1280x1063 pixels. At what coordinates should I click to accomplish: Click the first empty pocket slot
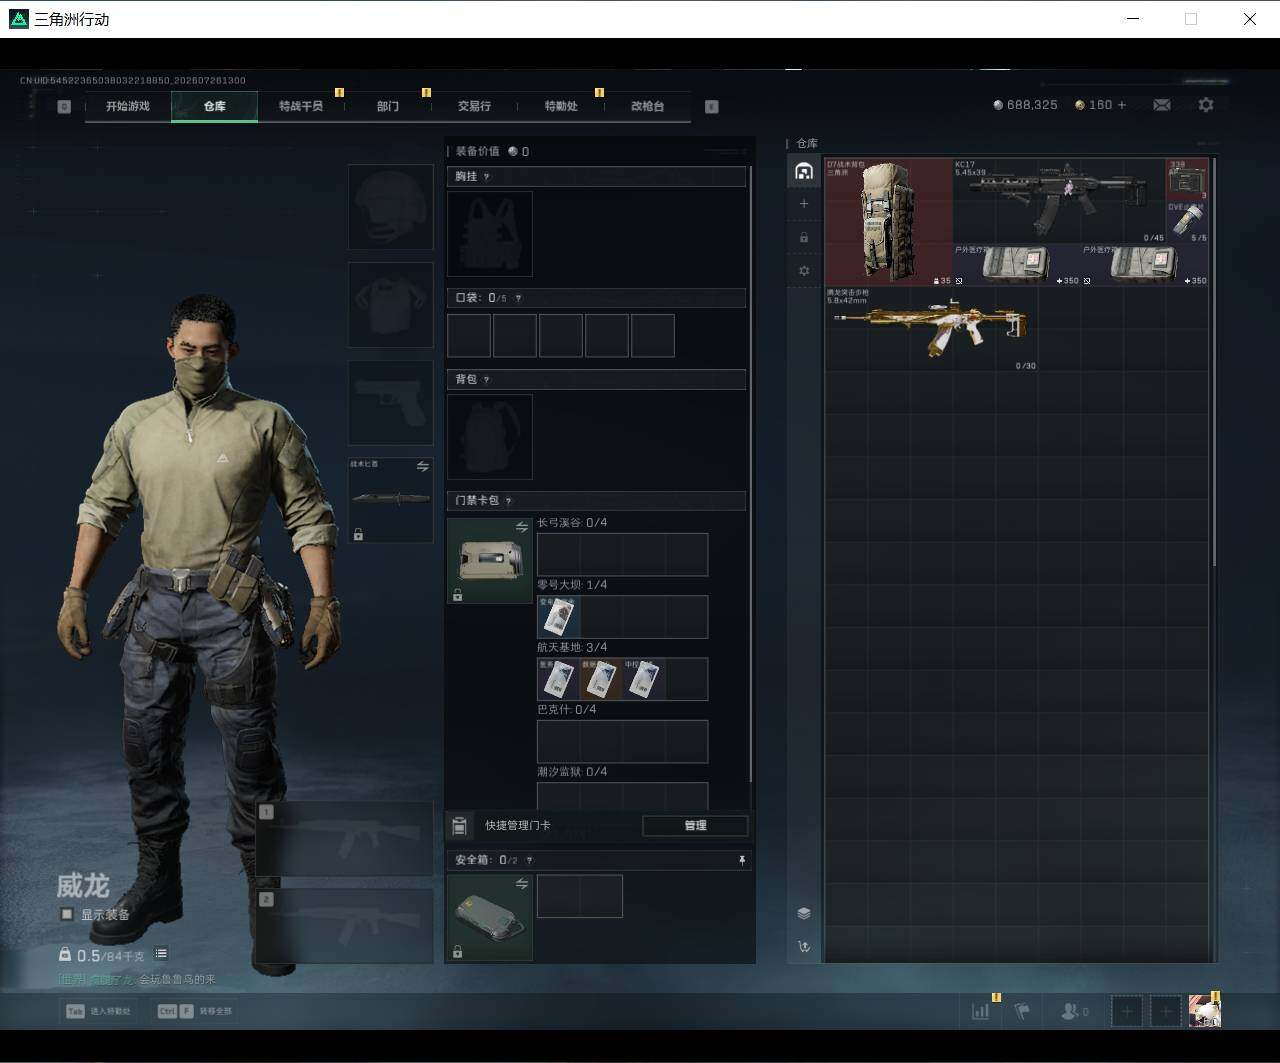point(469,336)
